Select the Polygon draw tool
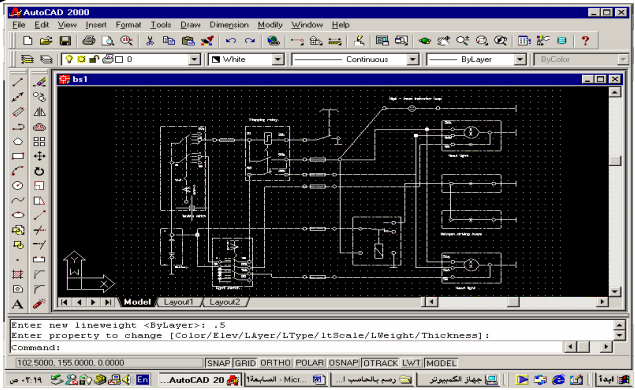Screen dimensions: 635x390 tap(18, 142)
